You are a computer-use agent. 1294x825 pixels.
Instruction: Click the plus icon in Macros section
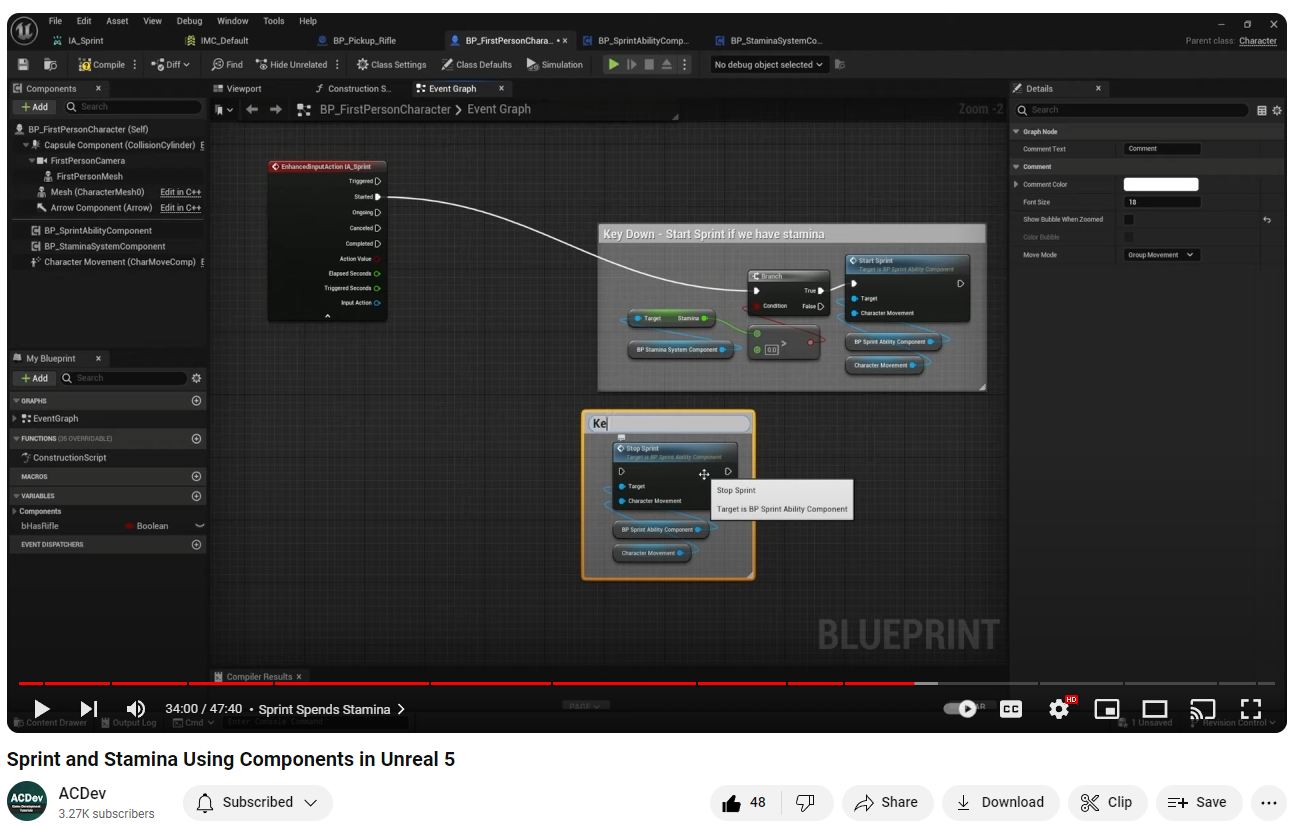coord(196,477)
